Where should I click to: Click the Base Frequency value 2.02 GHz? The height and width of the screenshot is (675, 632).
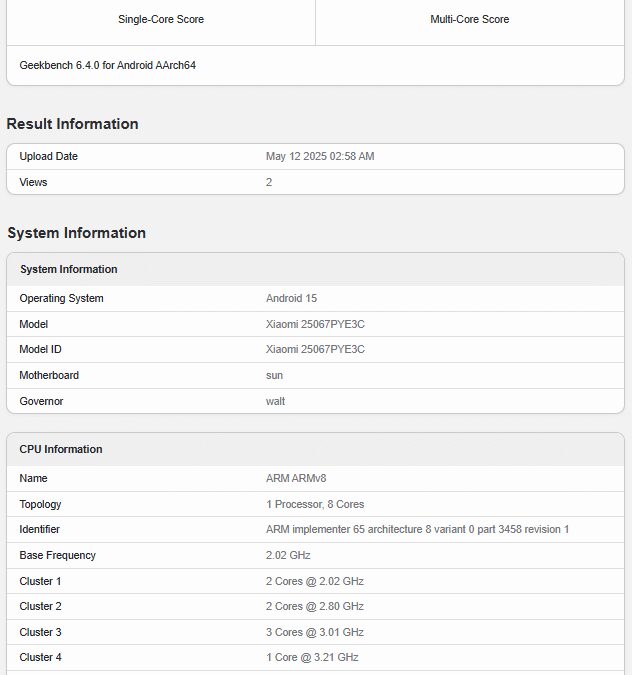(x=290, y=555)
